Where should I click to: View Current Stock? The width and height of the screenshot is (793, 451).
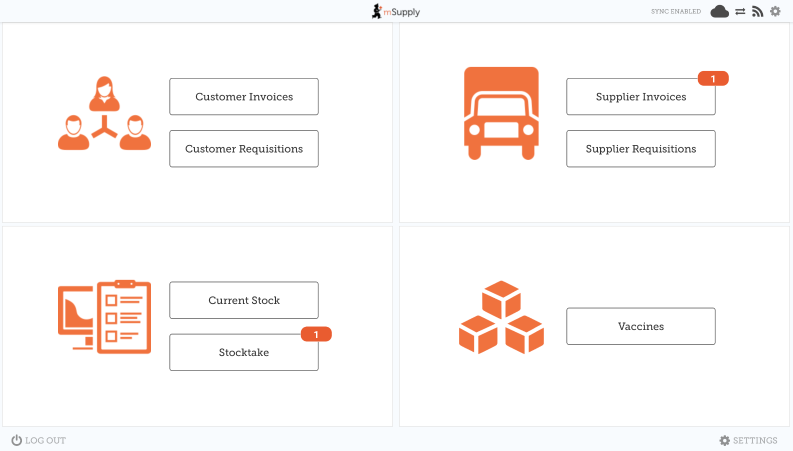tap(244, 301)
